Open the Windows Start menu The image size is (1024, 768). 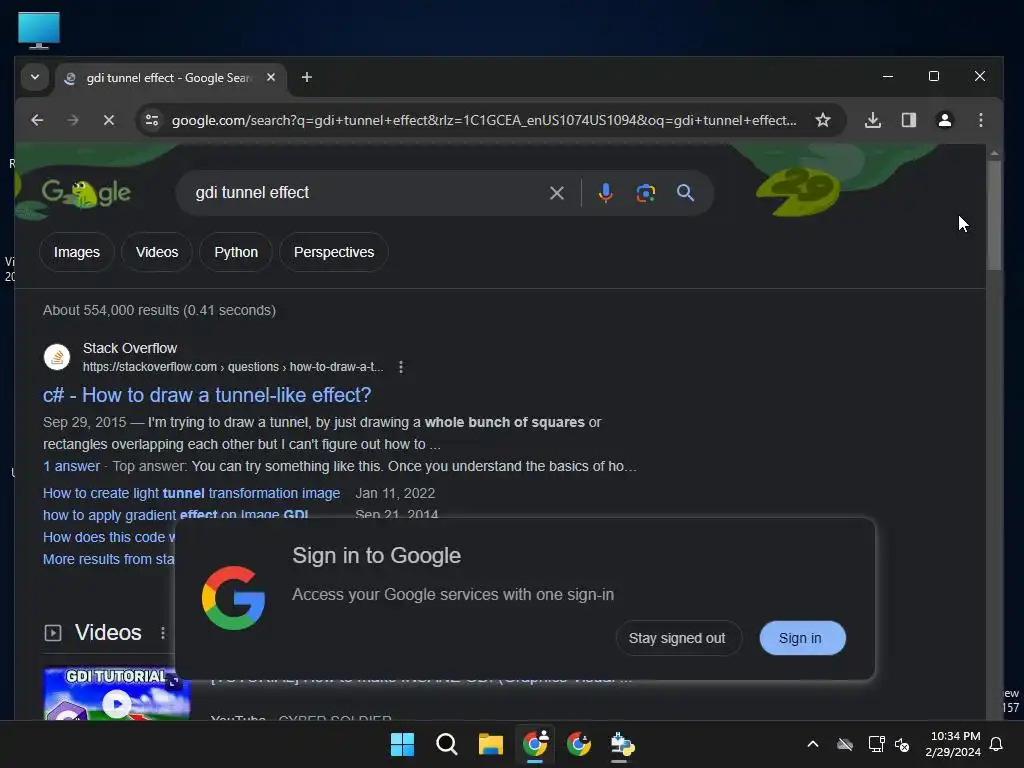pyautogui.click(x=402, y=744)
